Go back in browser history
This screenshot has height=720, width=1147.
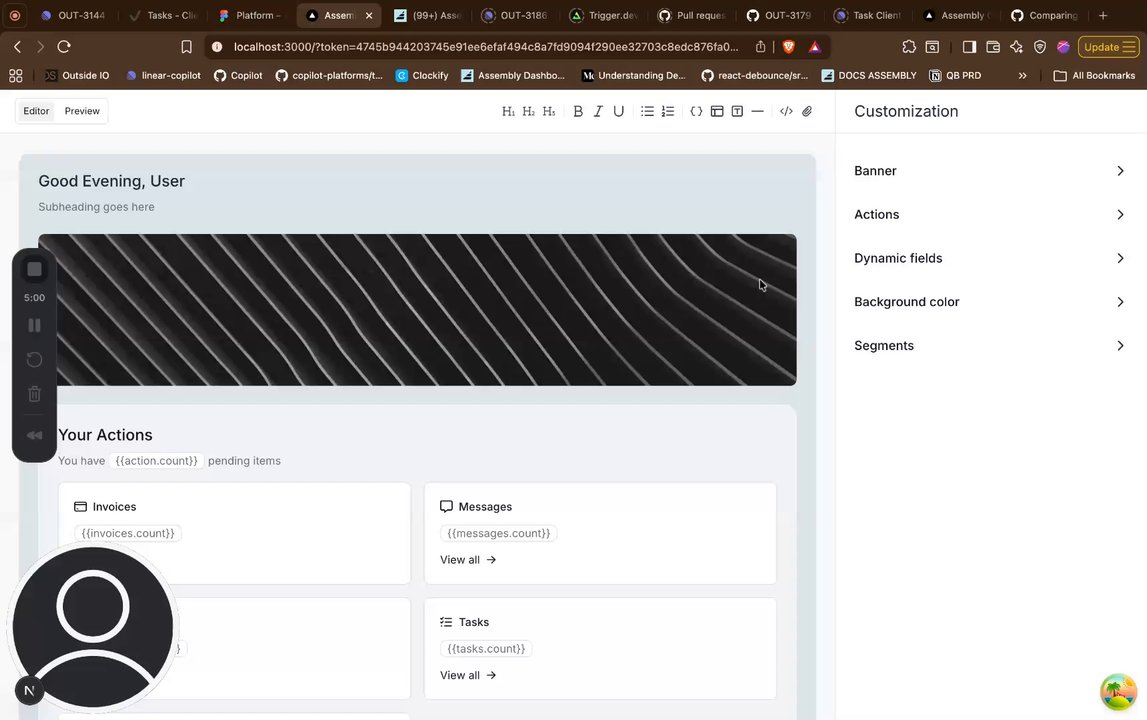(x=18, y=47)
